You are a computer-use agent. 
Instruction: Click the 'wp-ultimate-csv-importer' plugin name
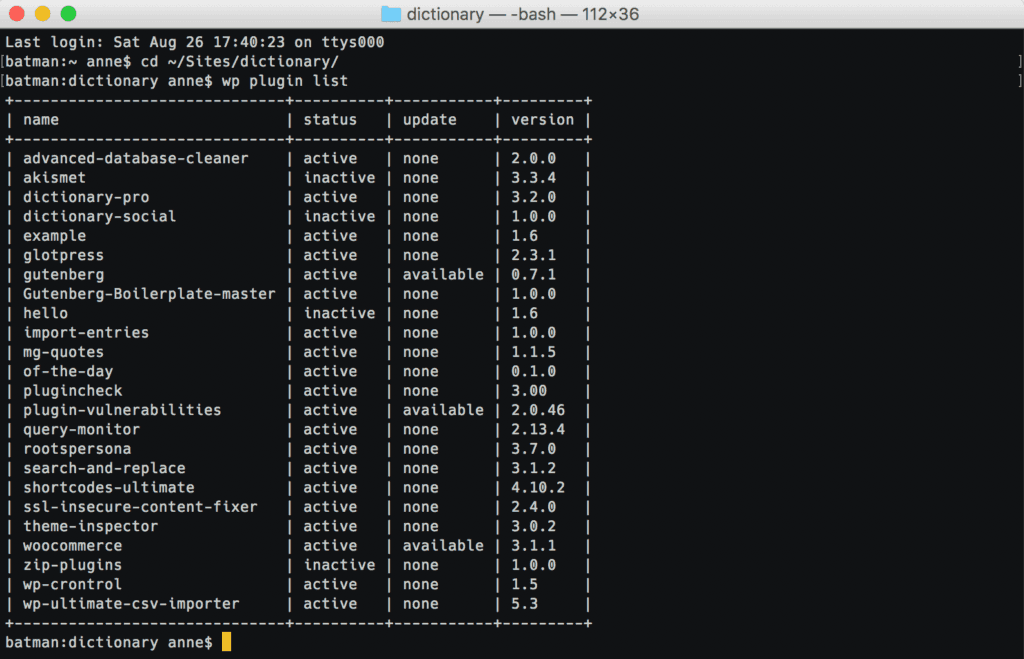[x=131, y=604]
